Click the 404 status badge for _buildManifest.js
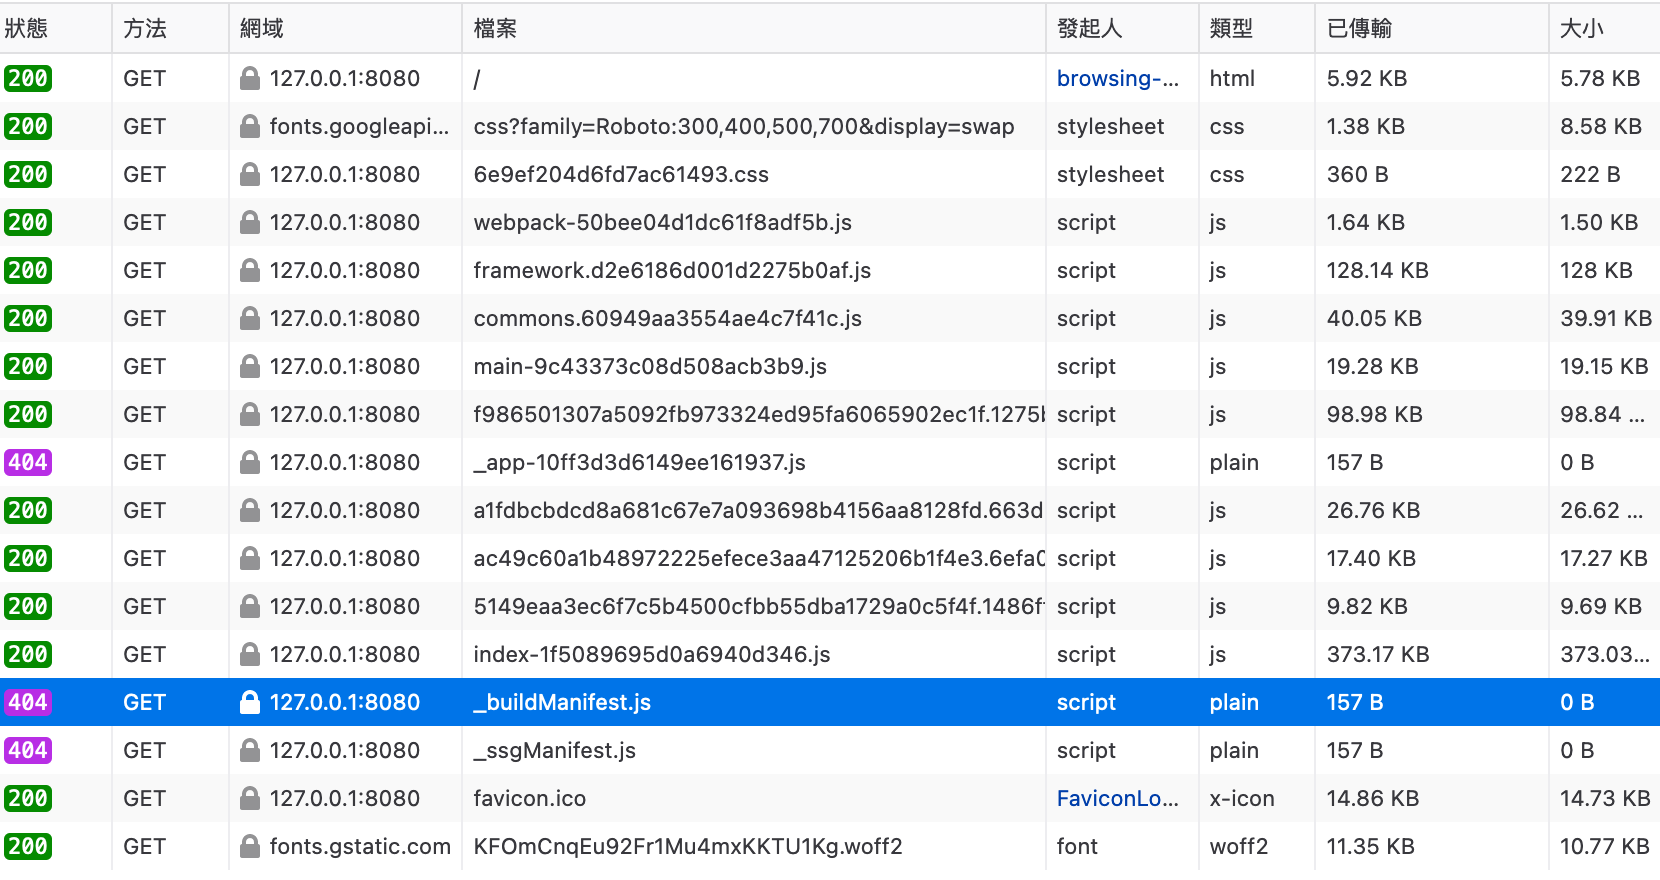 point(28,702)
